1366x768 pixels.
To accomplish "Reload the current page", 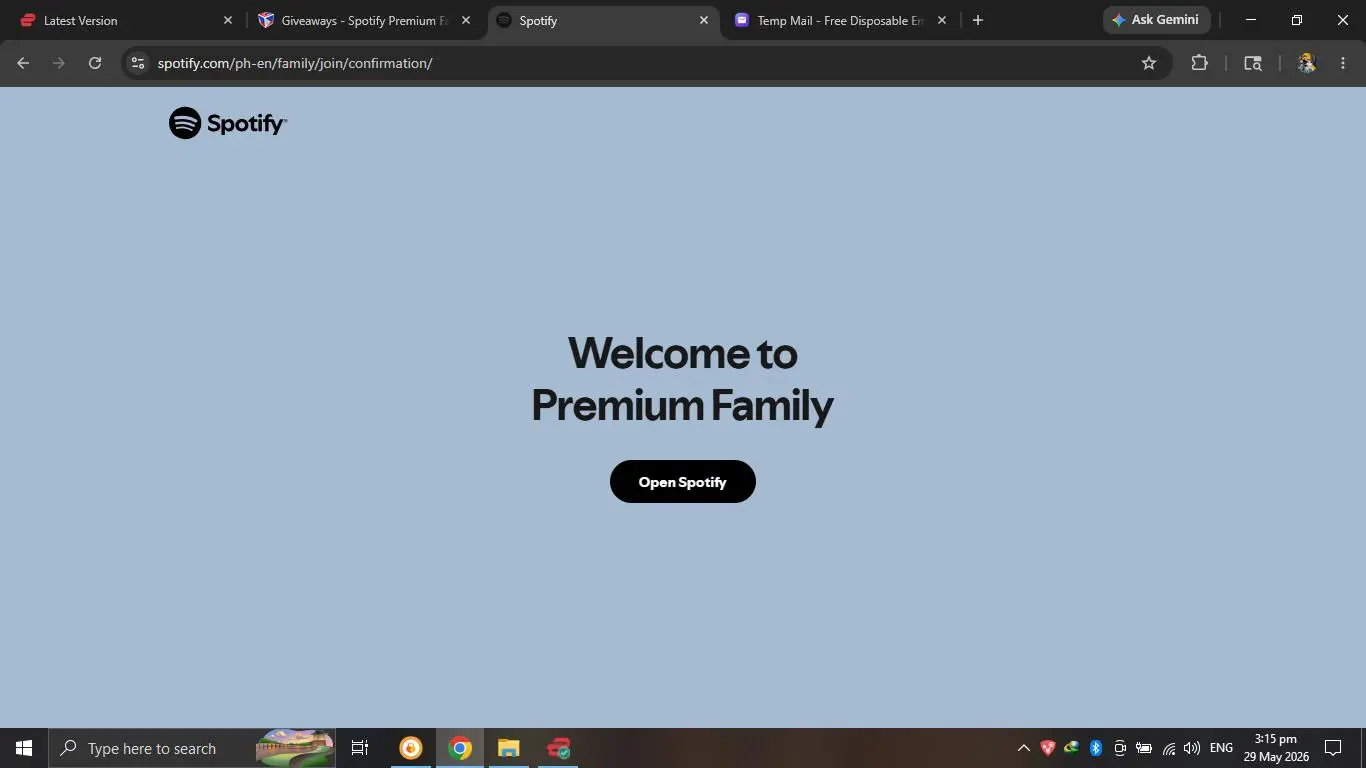I will point(95,63).
